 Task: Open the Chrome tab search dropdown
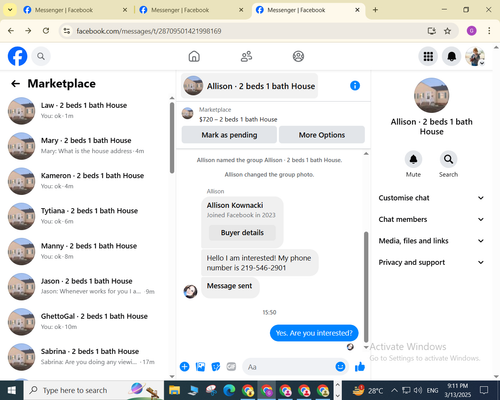click(10, 10)
